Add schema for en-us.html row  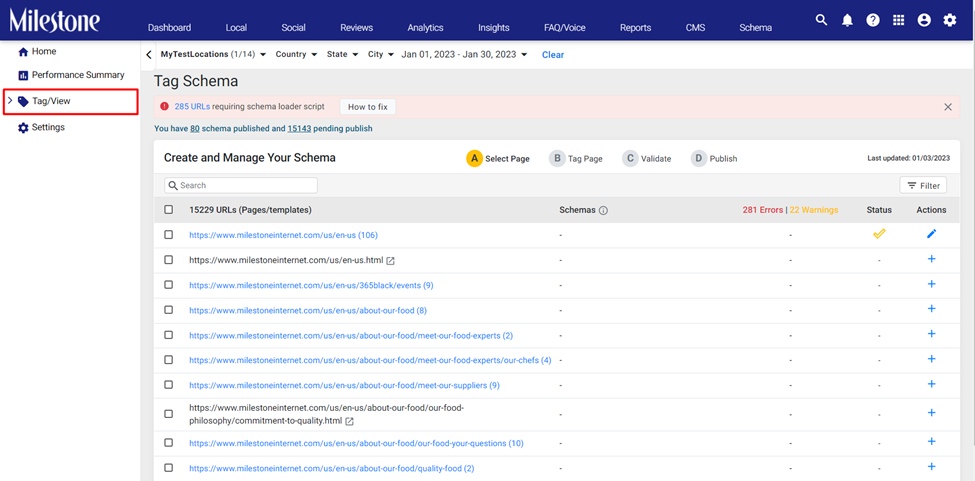click(x=931, y=259)
